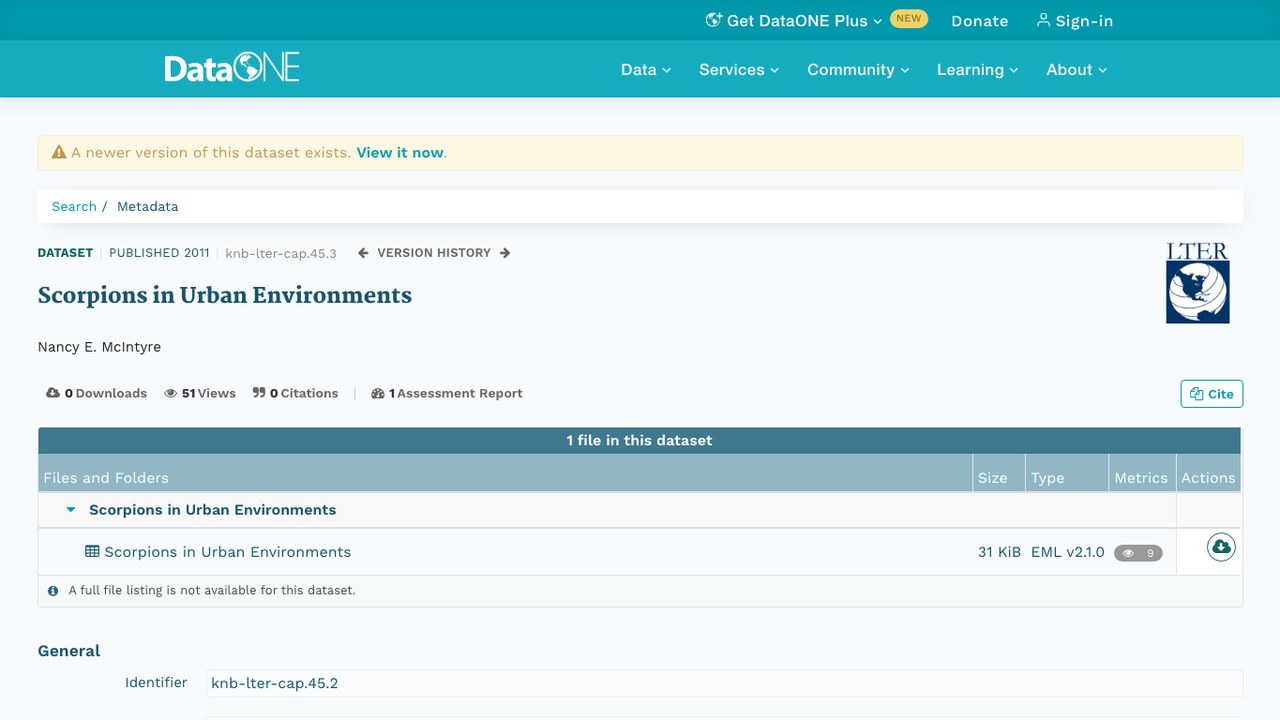1280x720 pixels.
Task: Open the Get DataONE Plus dropdown
Action: (x=794, y=20)
